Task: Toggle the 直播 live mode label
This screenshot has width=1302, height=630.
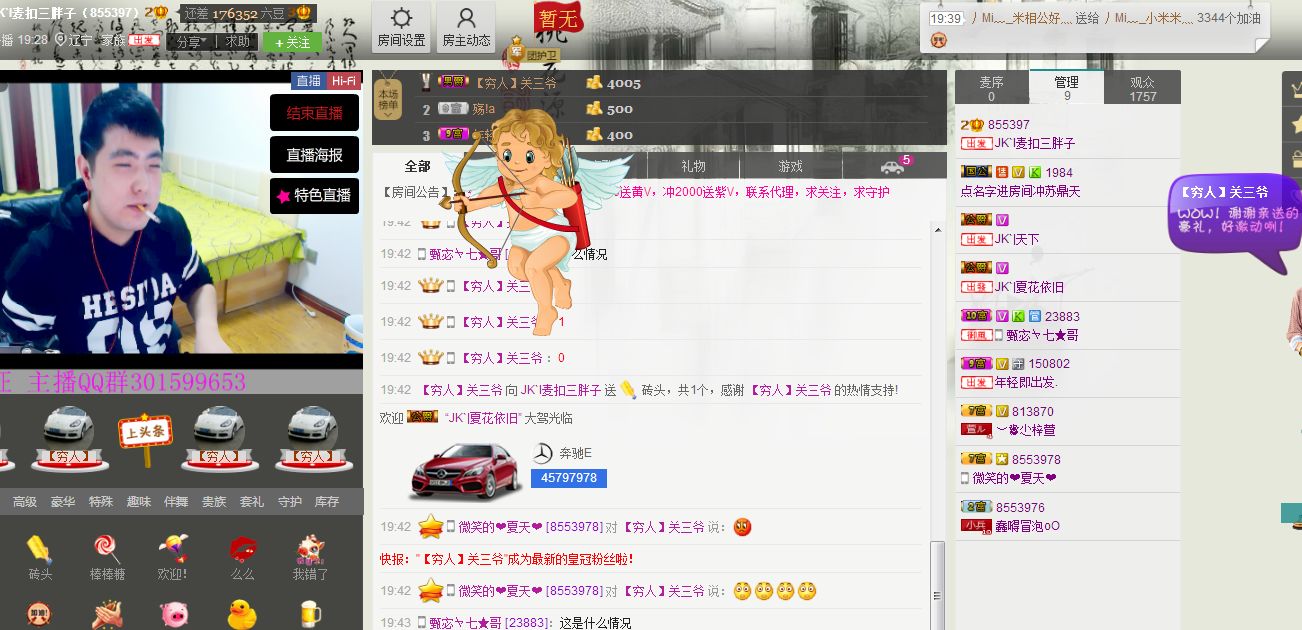Action: [x=309, y=81]
